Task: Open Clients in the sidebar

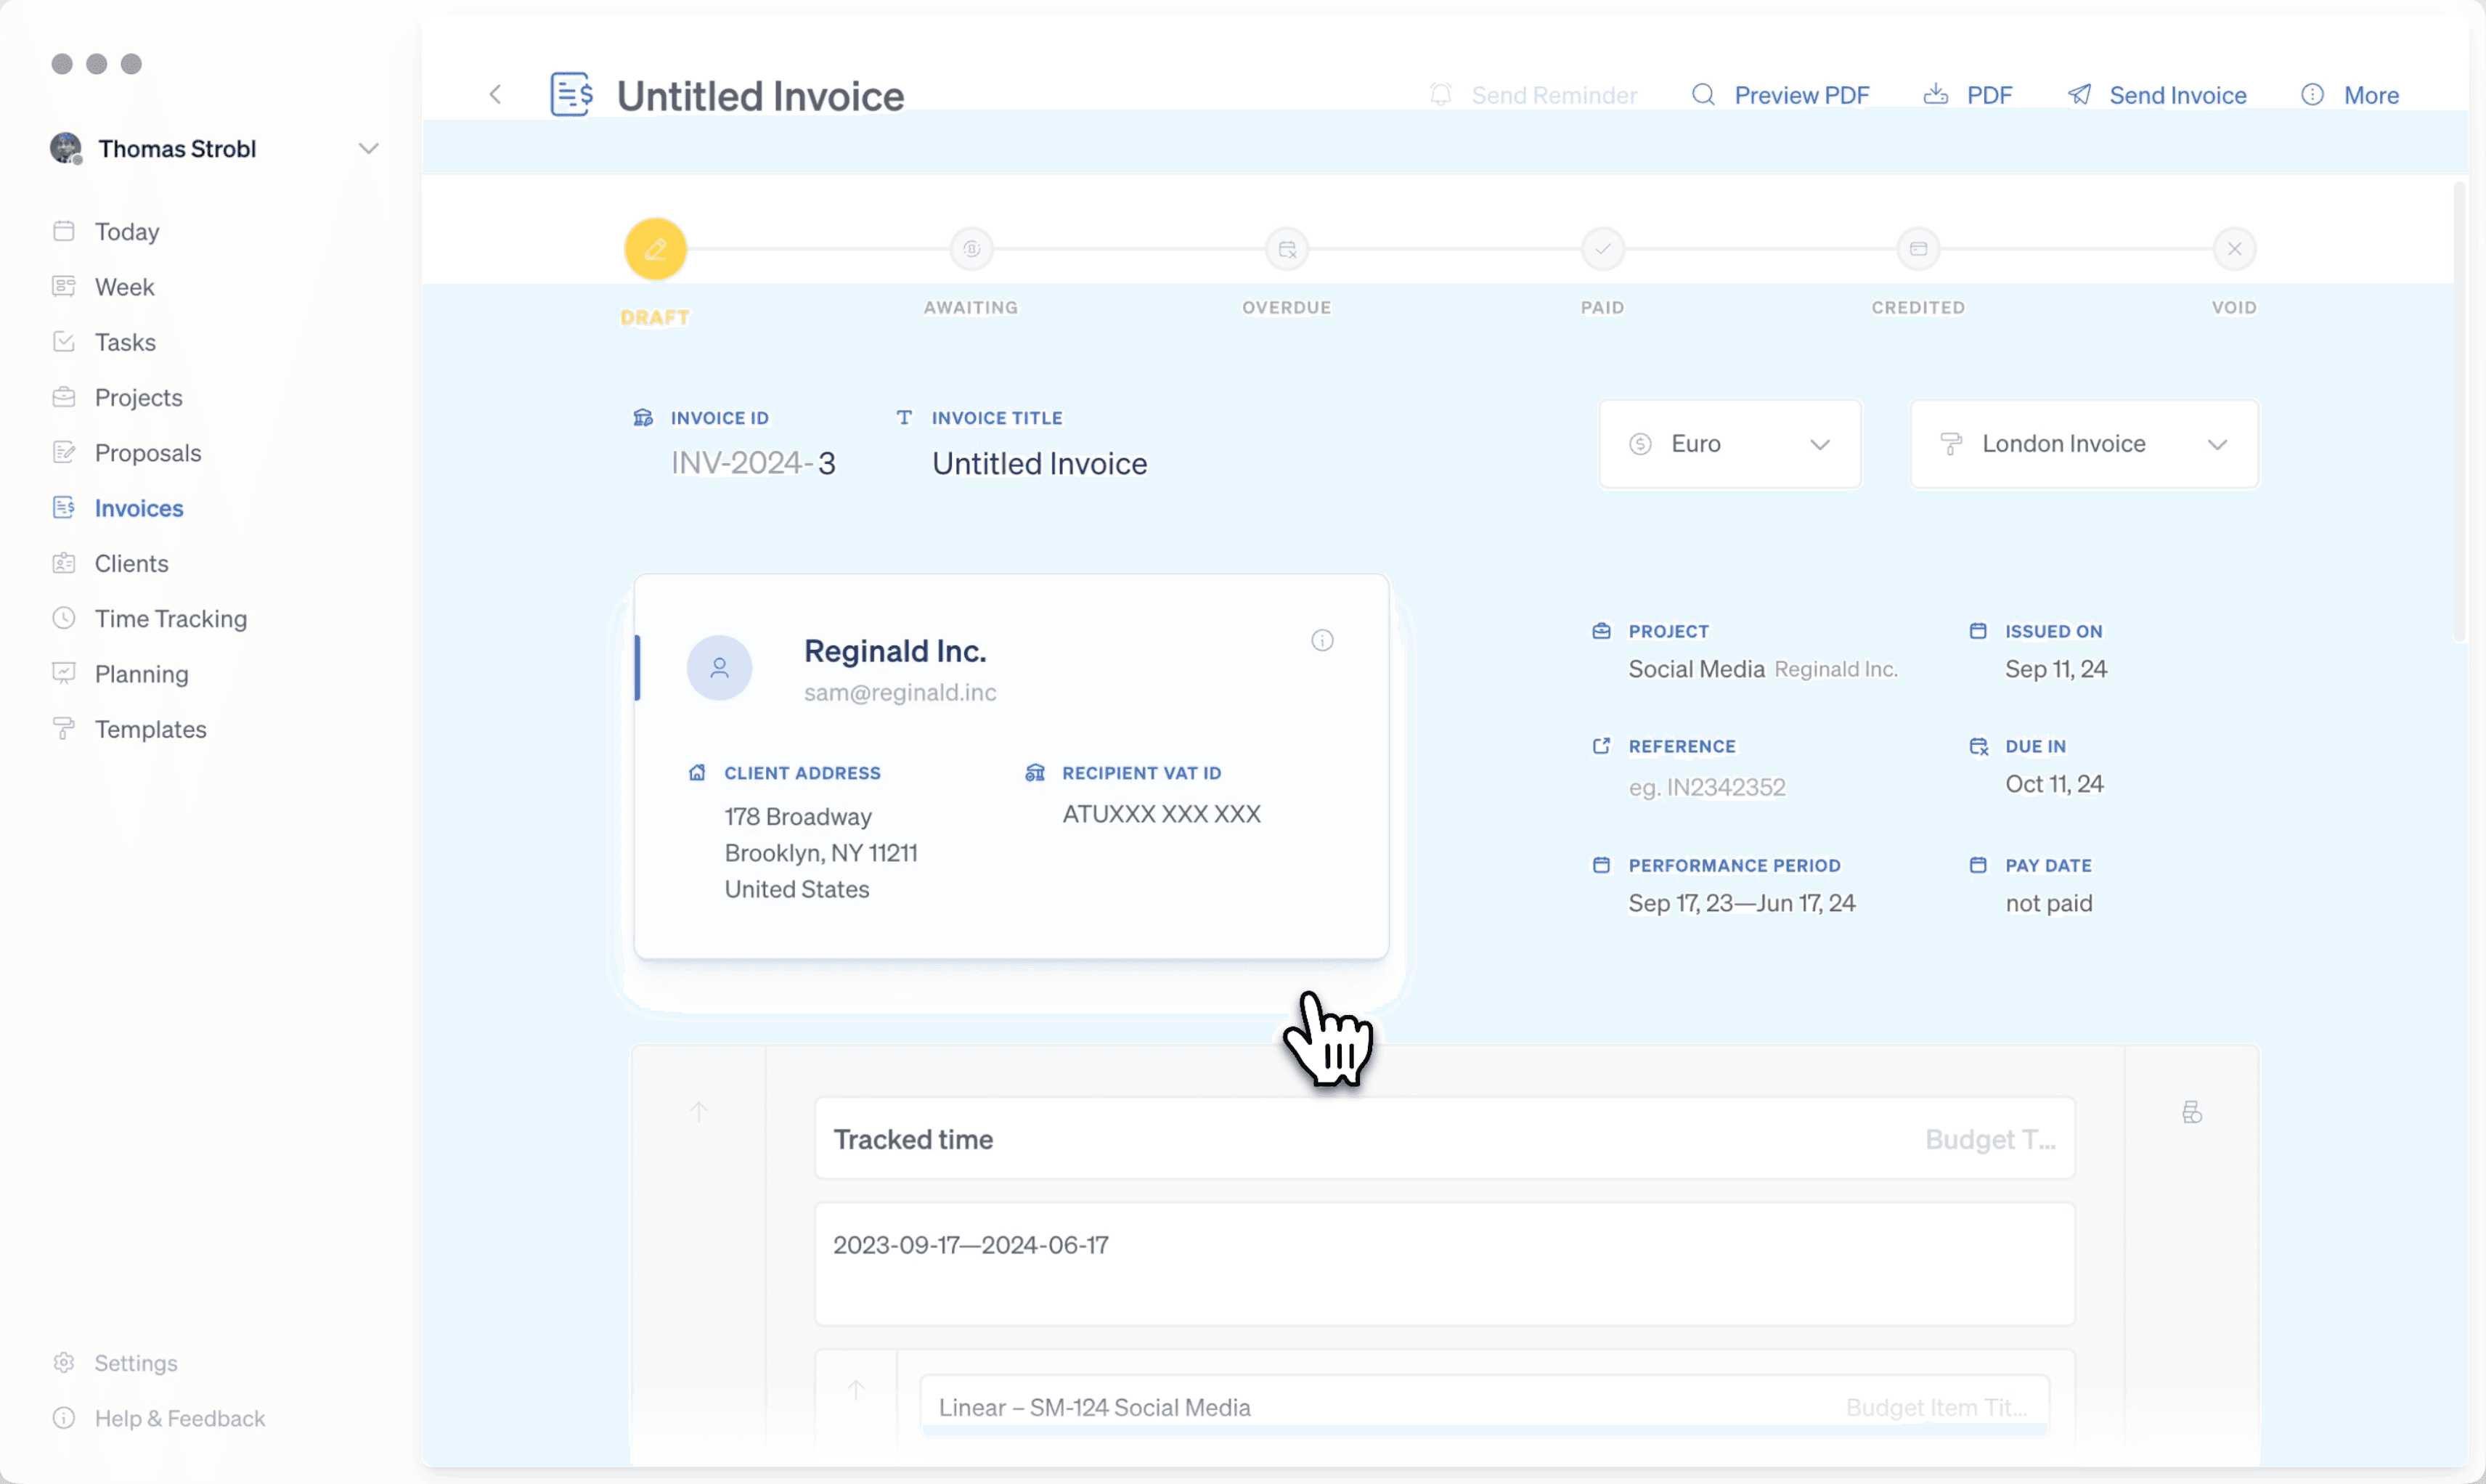Action: 131,563
